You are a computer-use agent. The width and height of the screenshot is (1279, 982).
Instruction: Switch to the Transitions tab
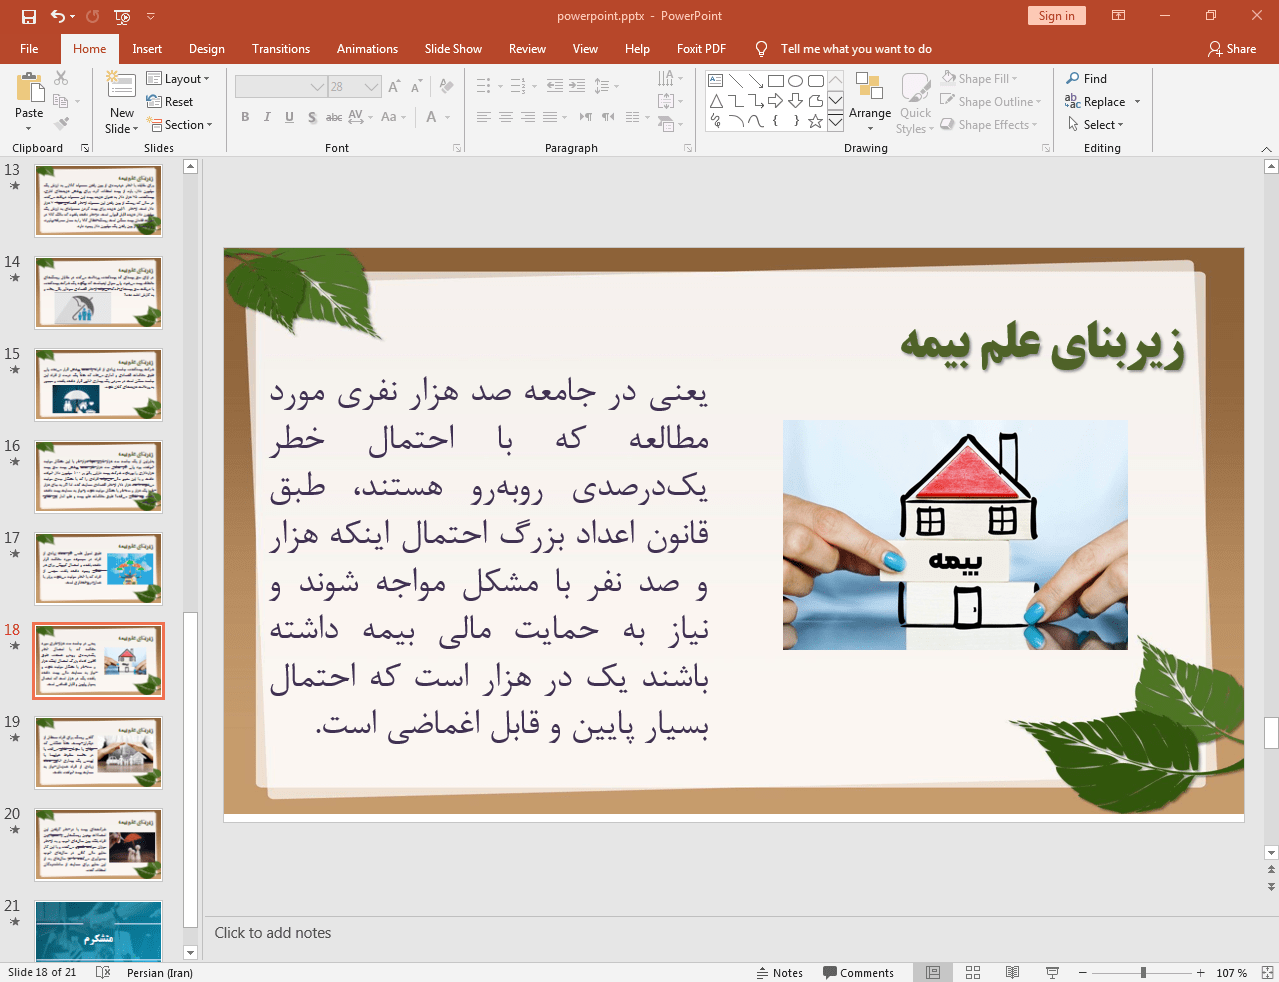(281, 48)
